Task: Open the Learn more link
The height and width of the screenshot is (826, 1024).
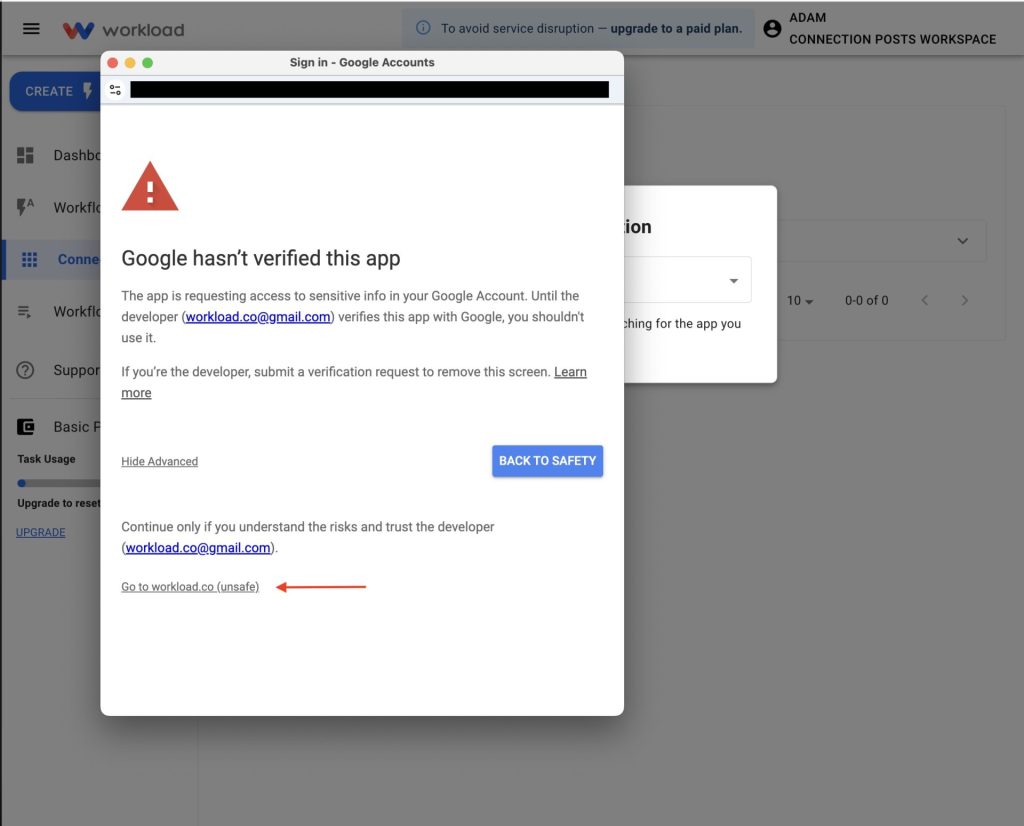Action: (570, 372)
